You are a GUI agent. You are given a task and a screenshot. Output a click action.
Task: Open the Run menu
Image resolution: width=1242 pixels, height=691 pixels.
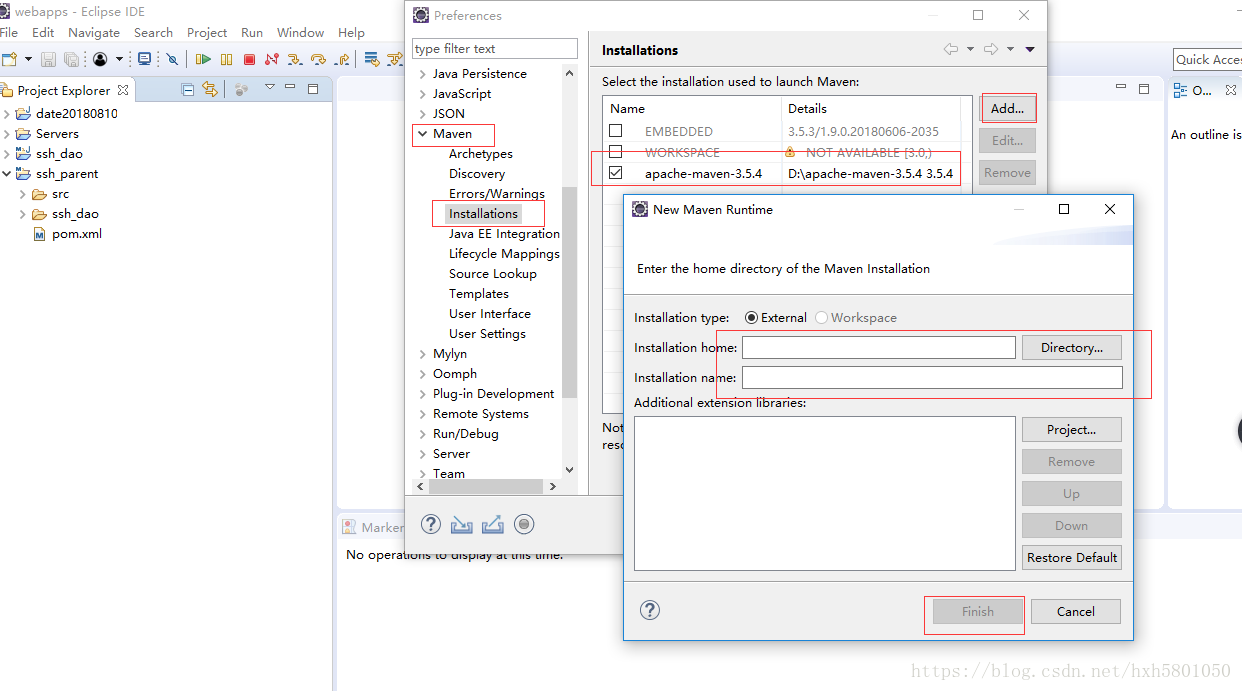click(x=252, y=33)
